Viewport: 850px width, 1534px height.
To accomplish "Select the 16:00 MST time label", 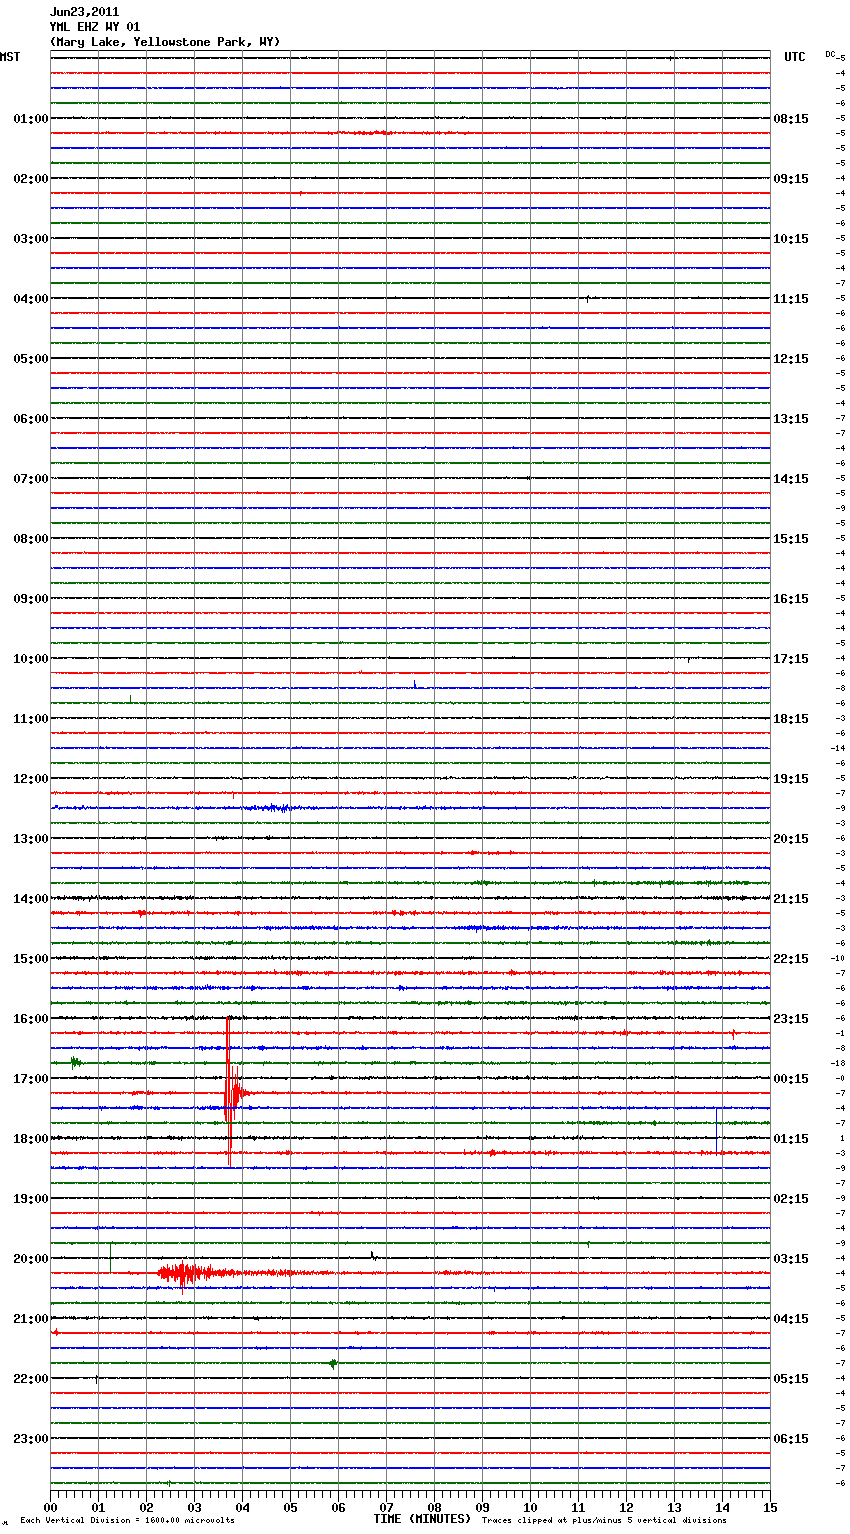I will click(x=31, y=1019).
